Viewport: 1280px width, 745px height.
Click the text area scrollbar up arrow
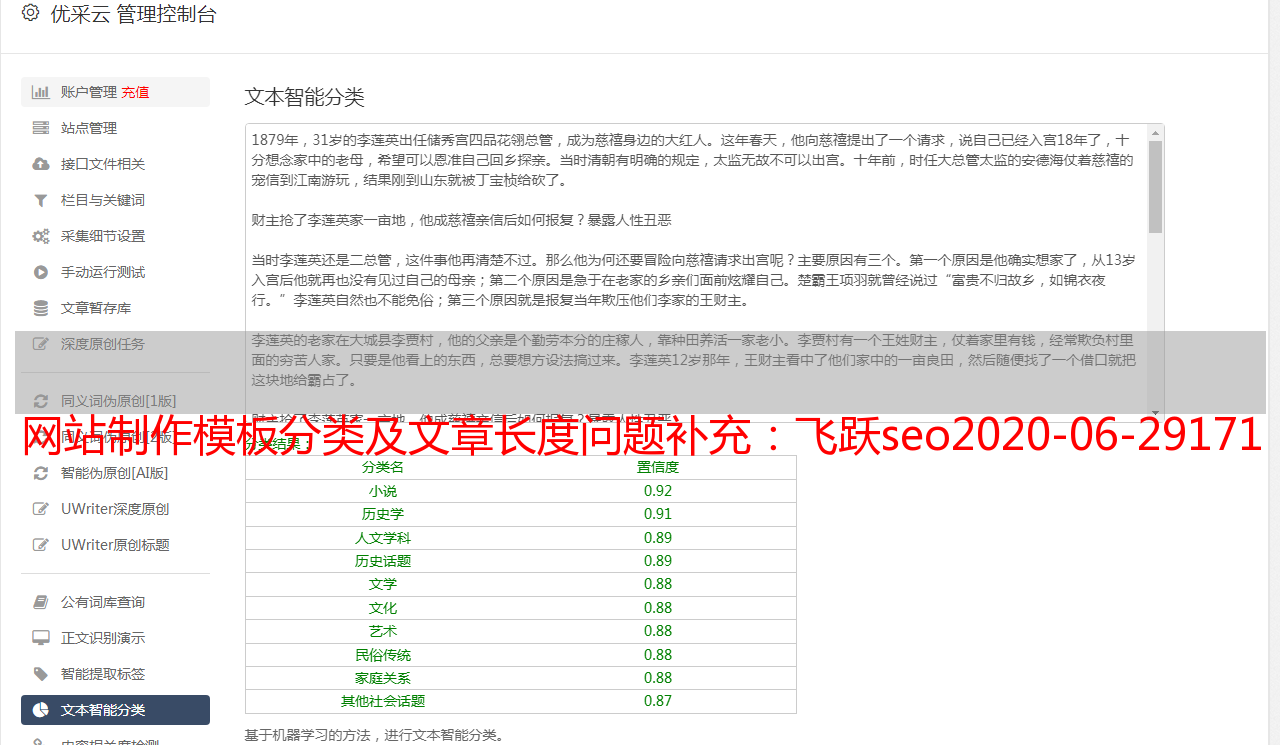(1156, 132)
